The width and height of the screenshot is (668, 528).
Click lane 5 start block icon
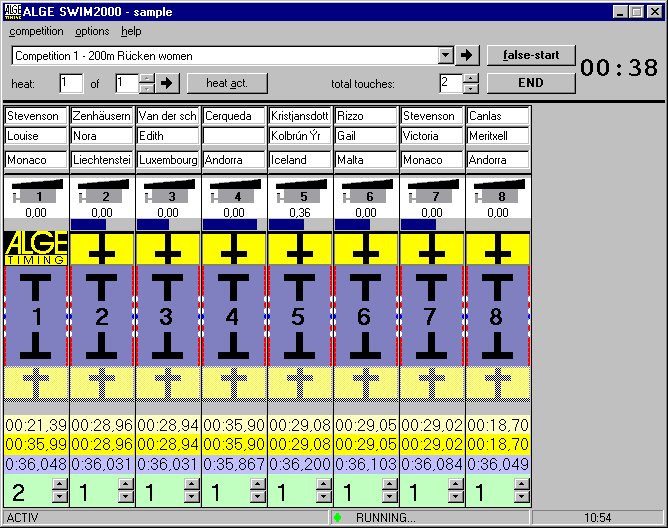coord(302,191)
